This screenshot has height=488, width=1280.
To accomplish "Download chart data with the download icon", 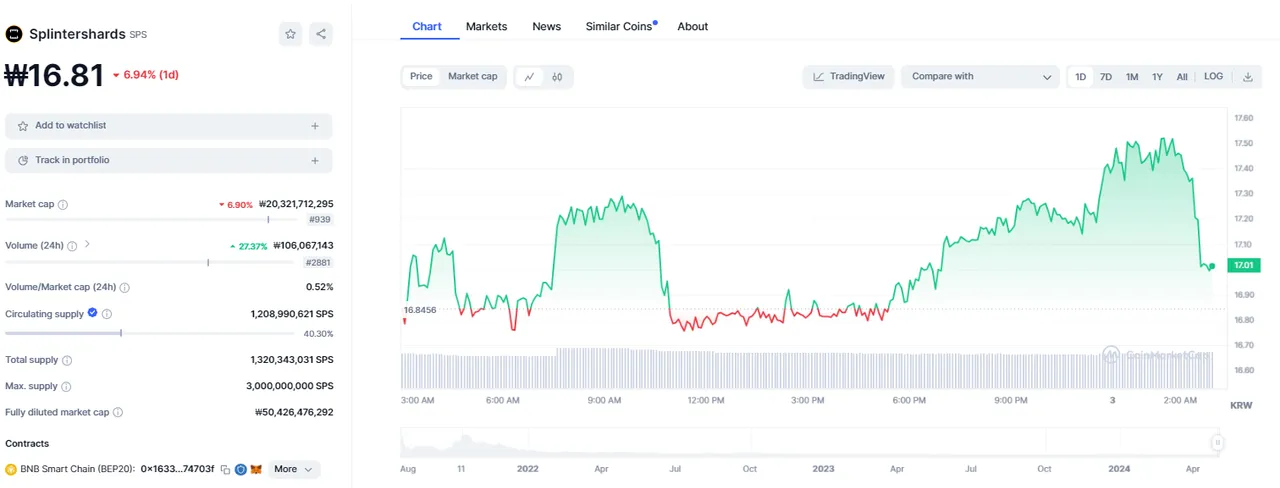I will (1248, 77).
